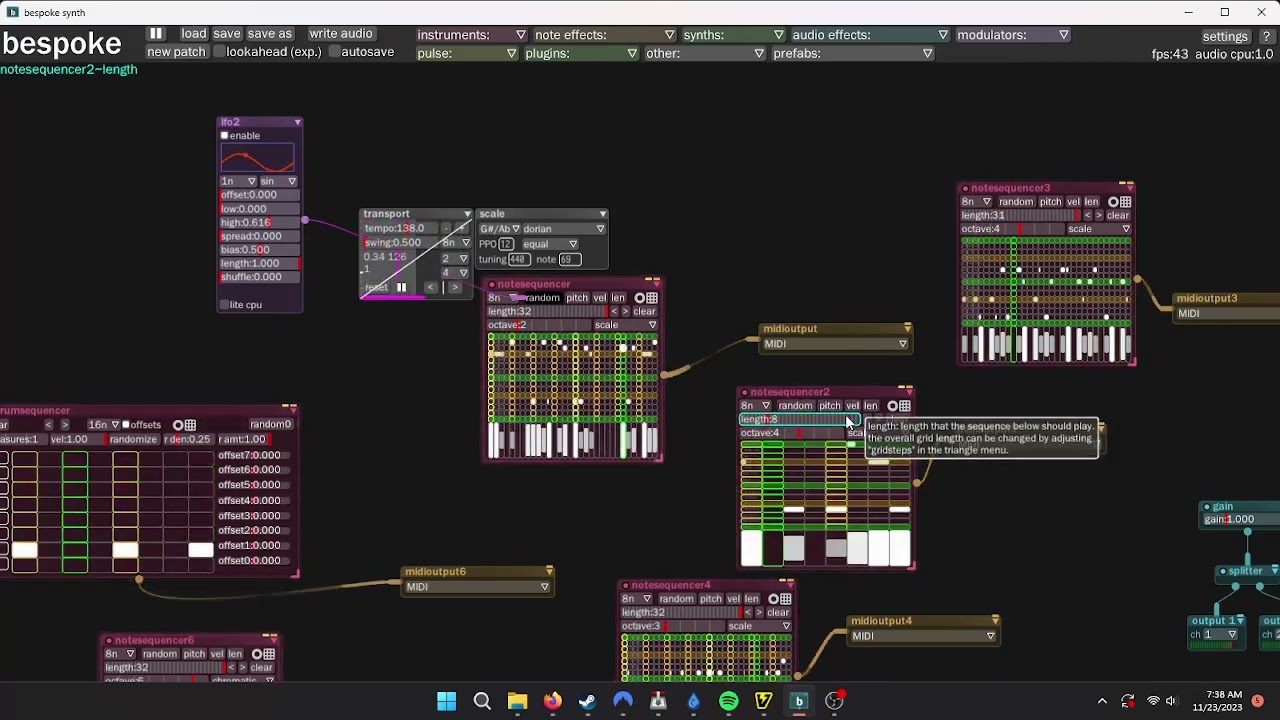Viewport: 1280px width, 720px height.
Task: Click the scale note 69 field
Action: click(569, 260)
